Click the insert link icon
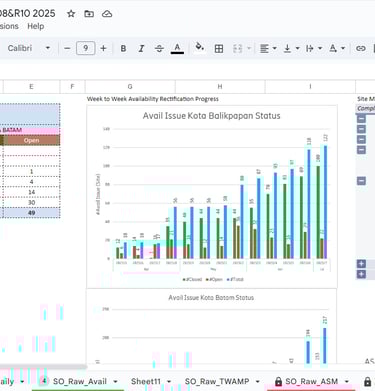375x391 pixels. [x=360, y=48]
